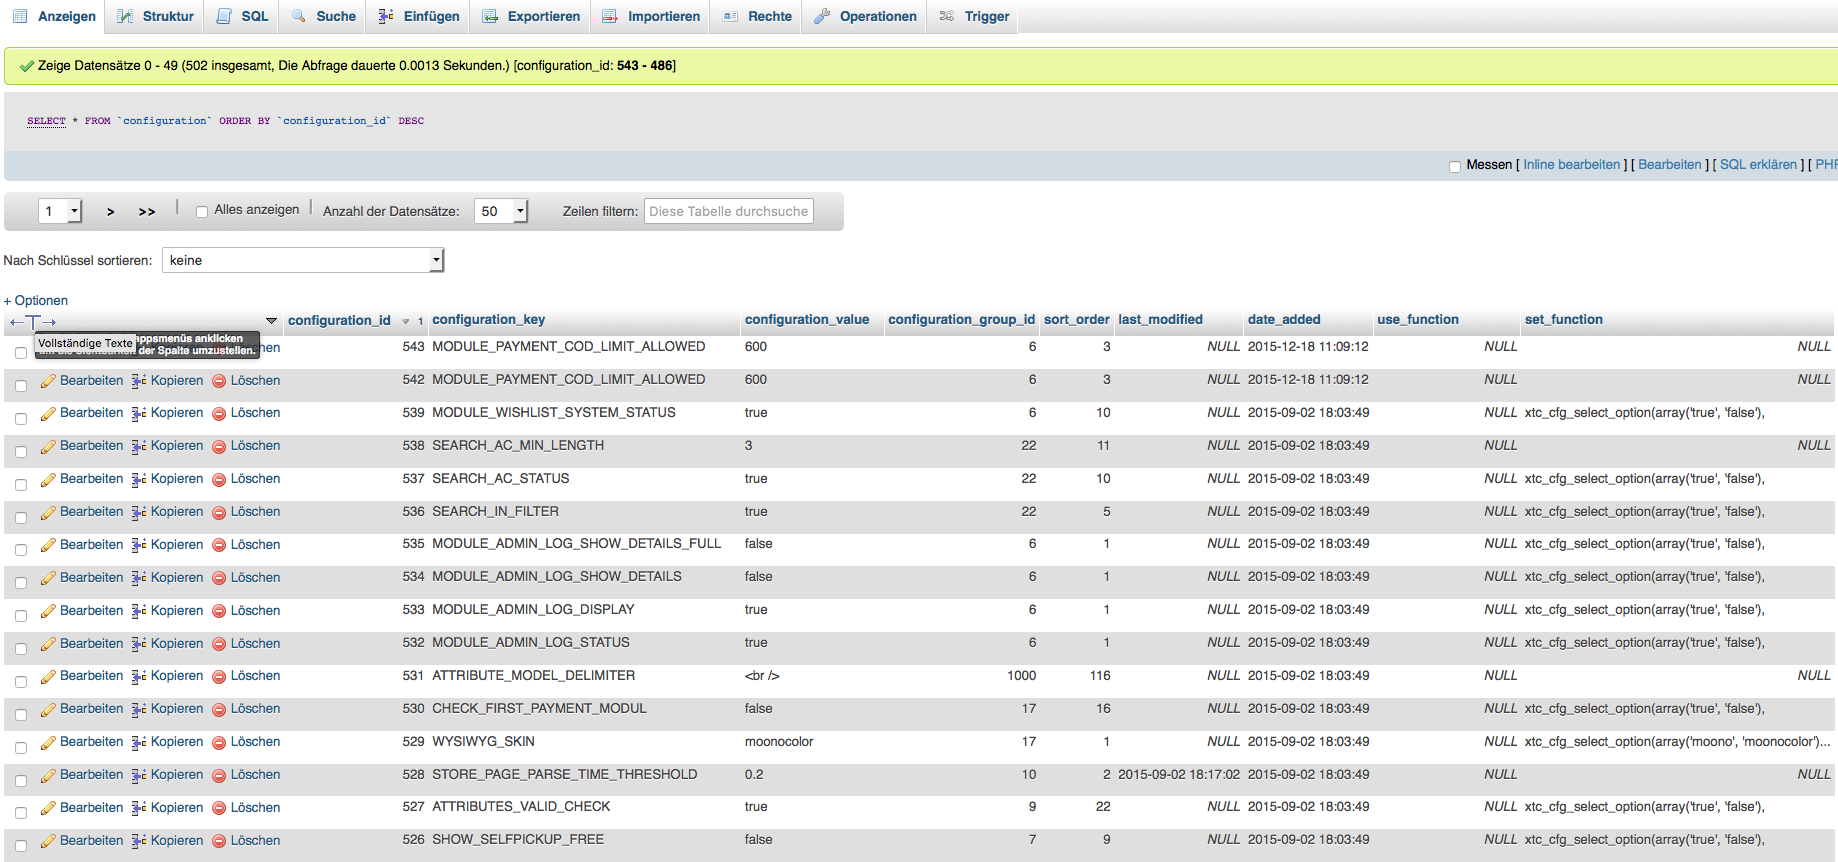Click the delete icon for WYSIWYG_SKIN row
The image size is (1838, 862).
pyautogui.click(x=219, y=743)
